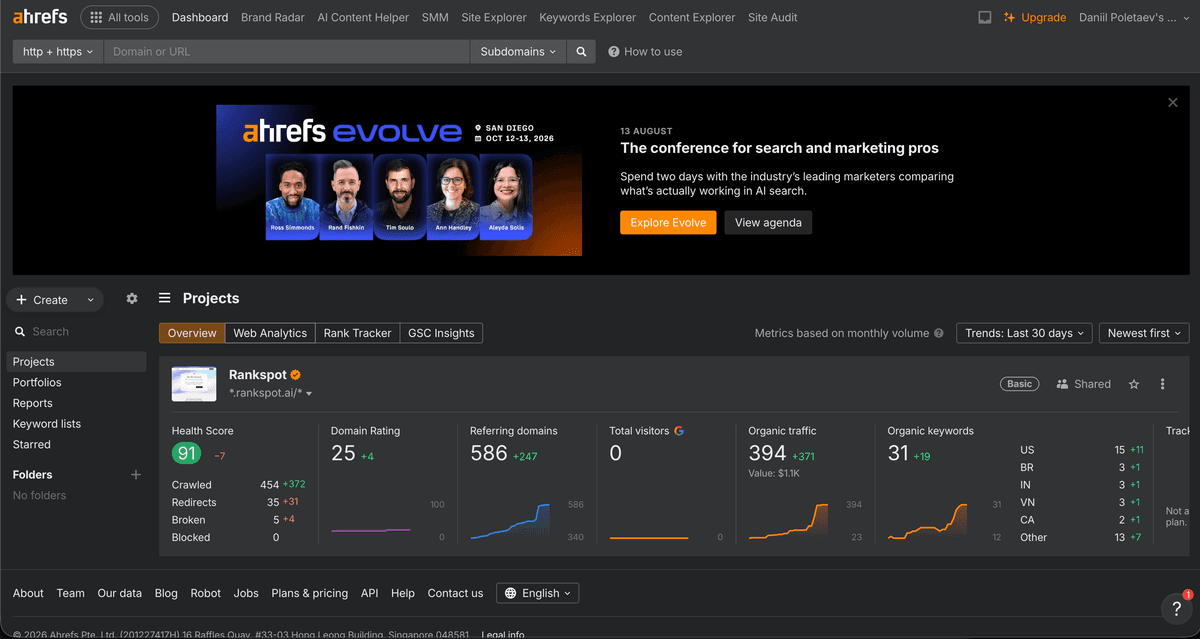Dismiss the Evolve conference banner

(1173, 102)
